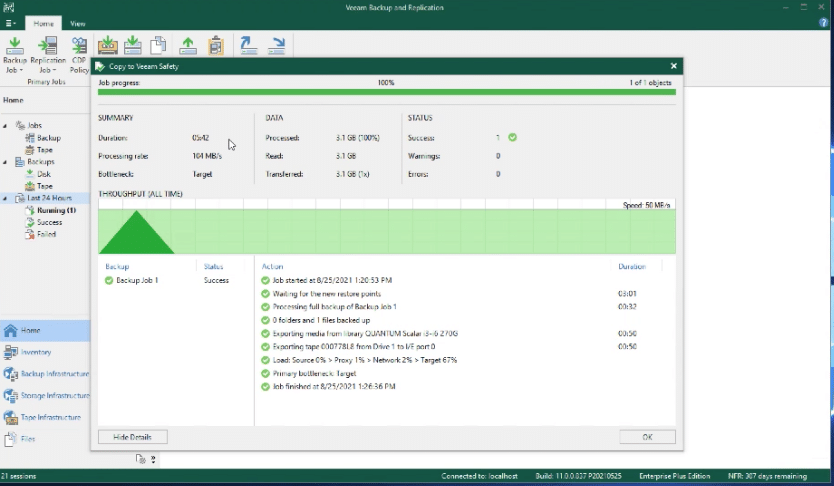Select 'Exporting tape 000778L8 from Drive 1' row
The height and width of the screenshot is (486, 834).
(463, 347)
